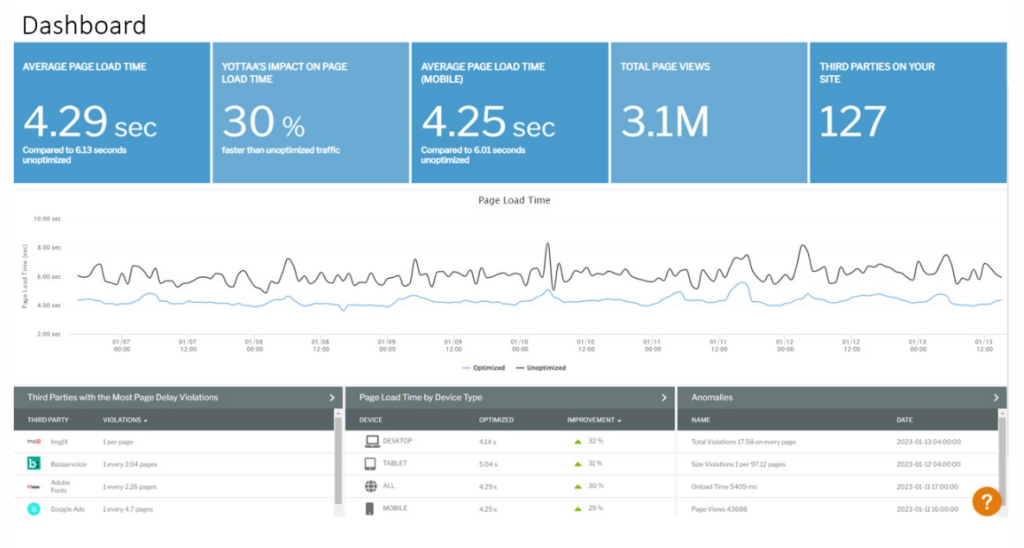Image resolution: width=1024 pixels, height=548 pixels.
Task: Open the Anomalies panel chevron arrow
Action: click(x=996, y=397)
